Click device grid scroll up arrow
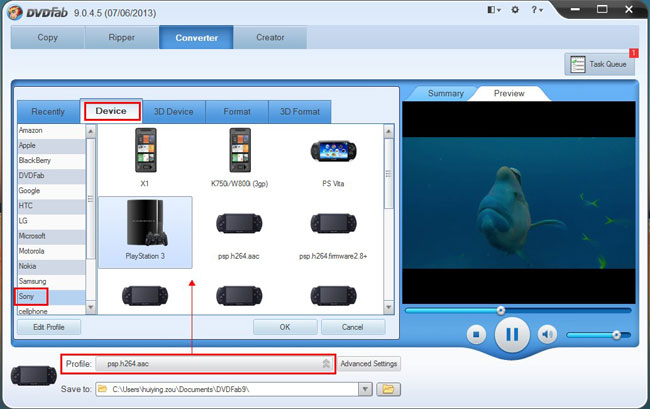 point(388,132)
